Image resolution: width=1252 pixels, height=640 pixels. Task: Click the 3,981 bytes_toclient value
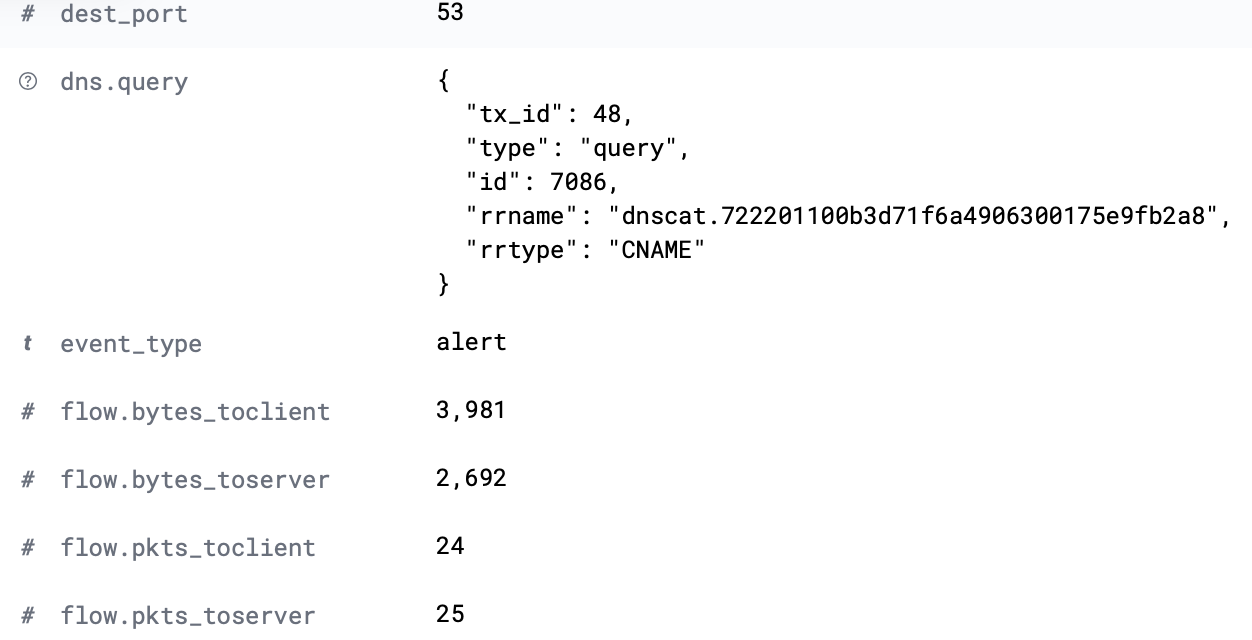pyautogui.click(x=471, y=411)
